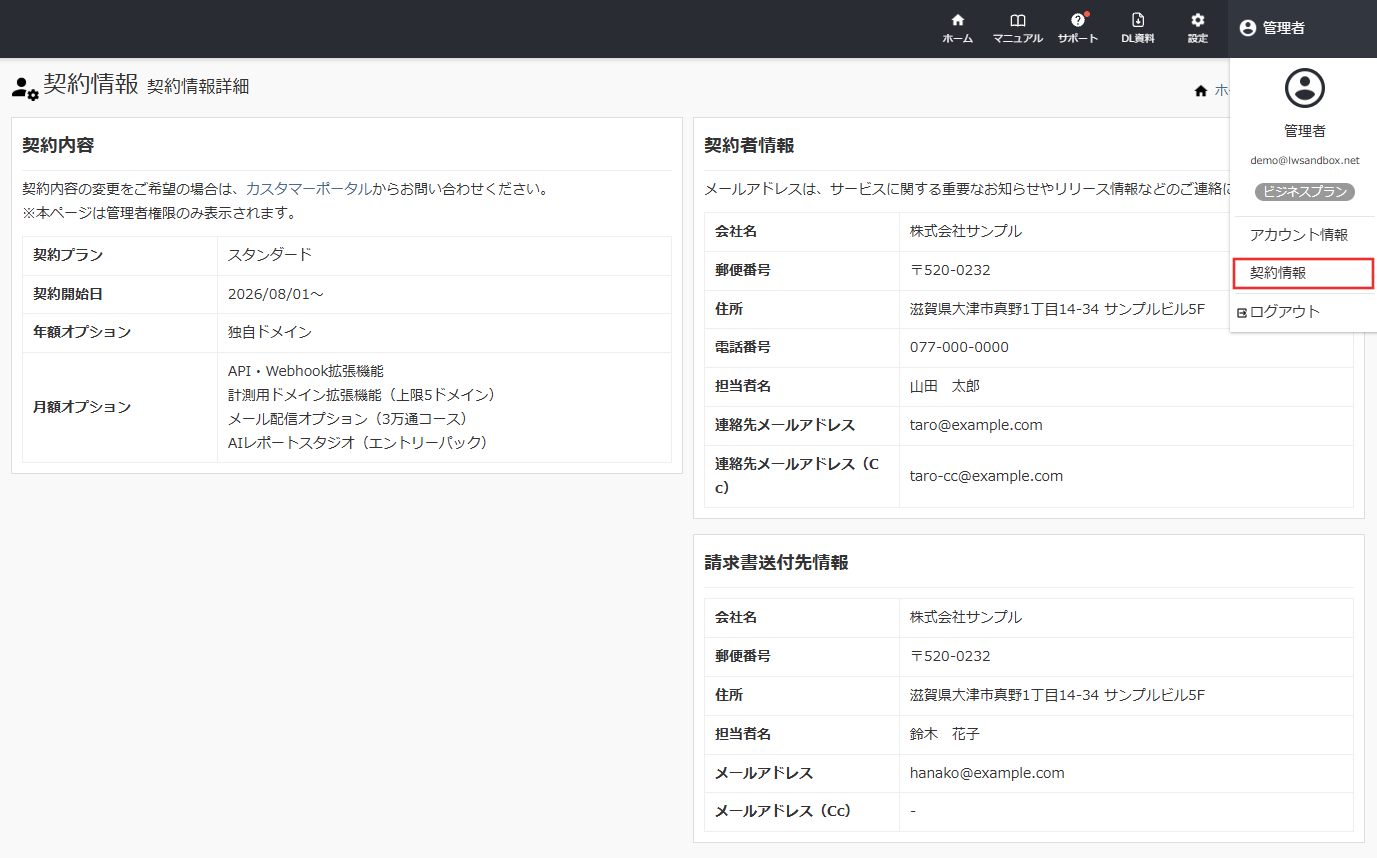Click phone number 077-000-0000
The height and width of the screenshot is (858, 1377).
click(959, 347)
